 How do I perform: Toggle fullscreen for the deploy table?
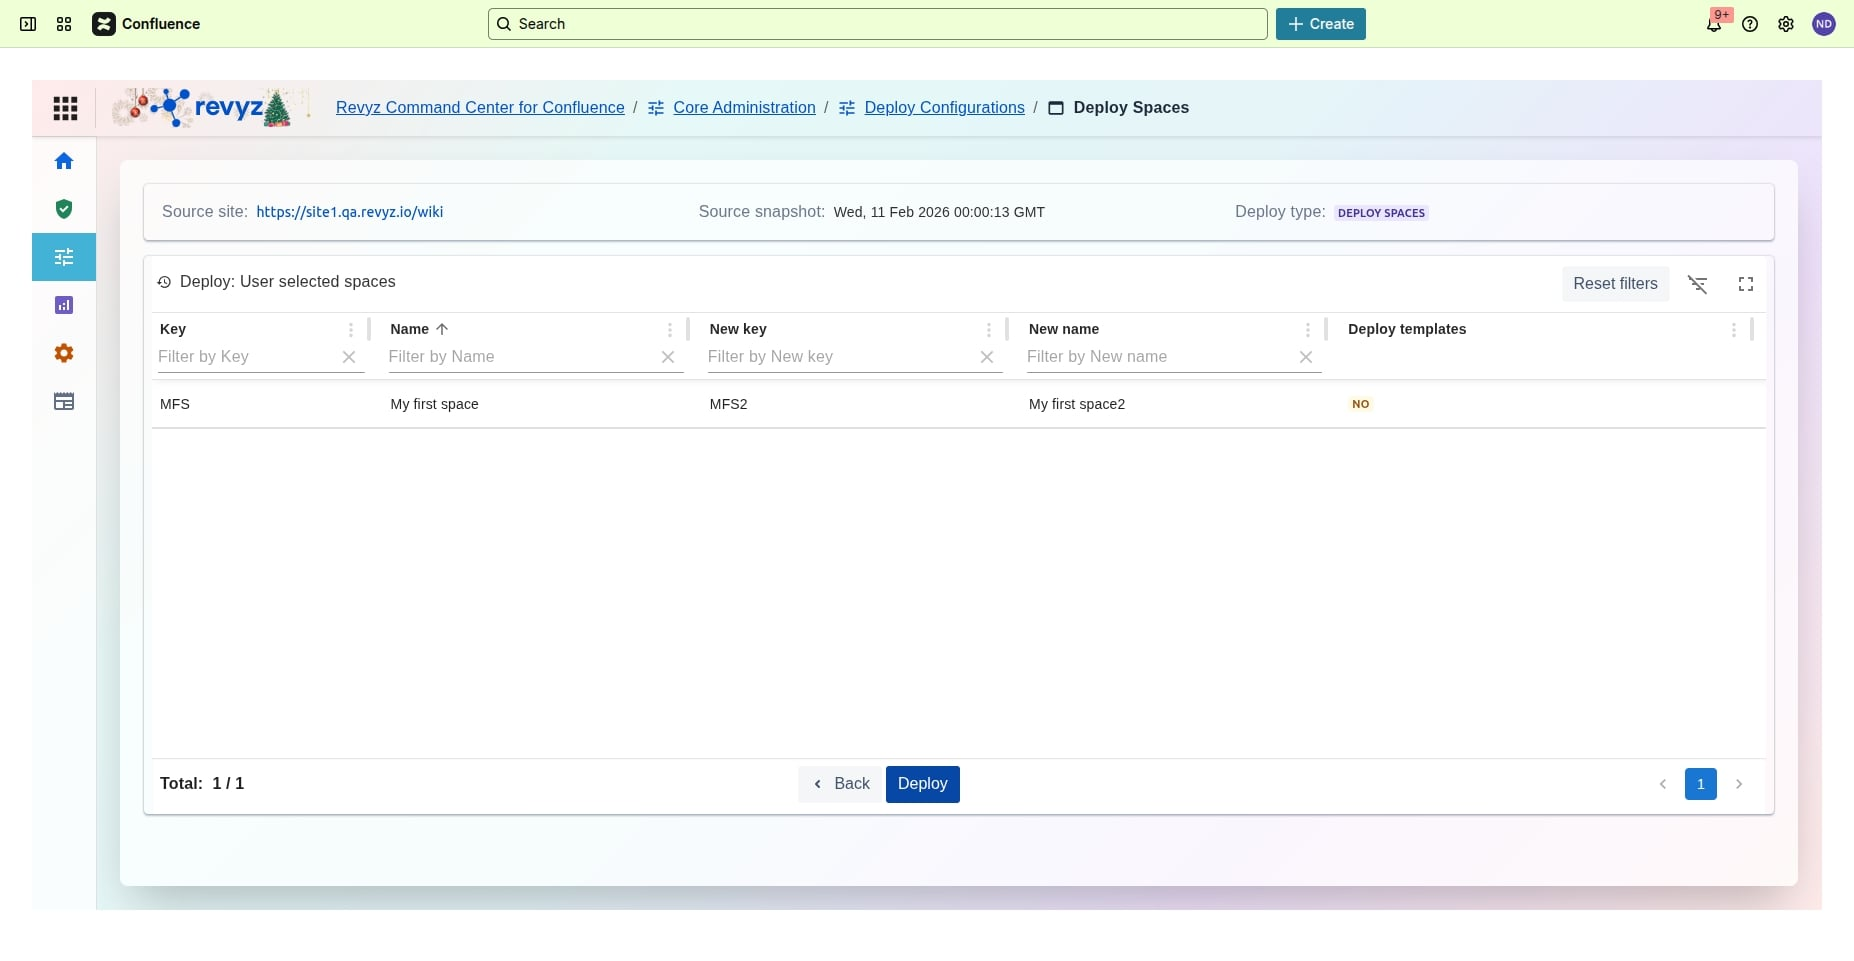point(1745,284)
